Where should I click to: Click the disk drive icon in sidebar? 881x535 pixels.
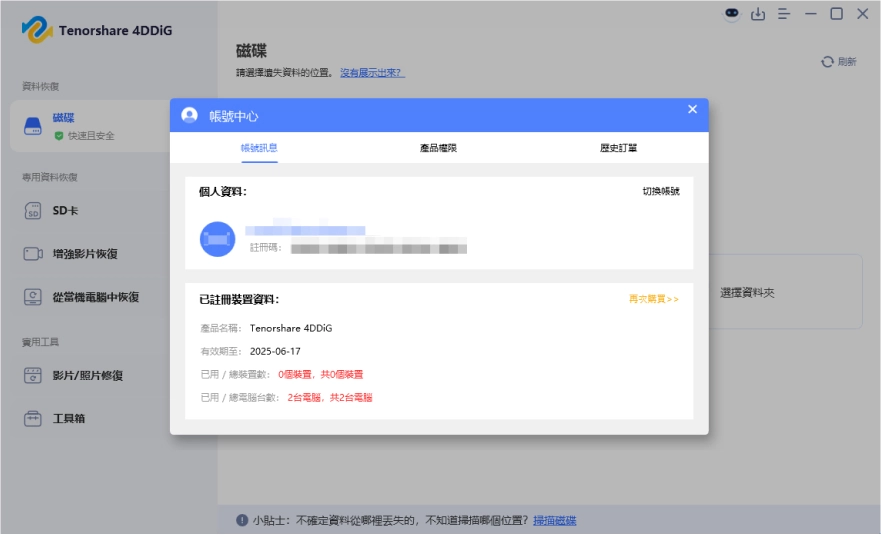point(33,126)
